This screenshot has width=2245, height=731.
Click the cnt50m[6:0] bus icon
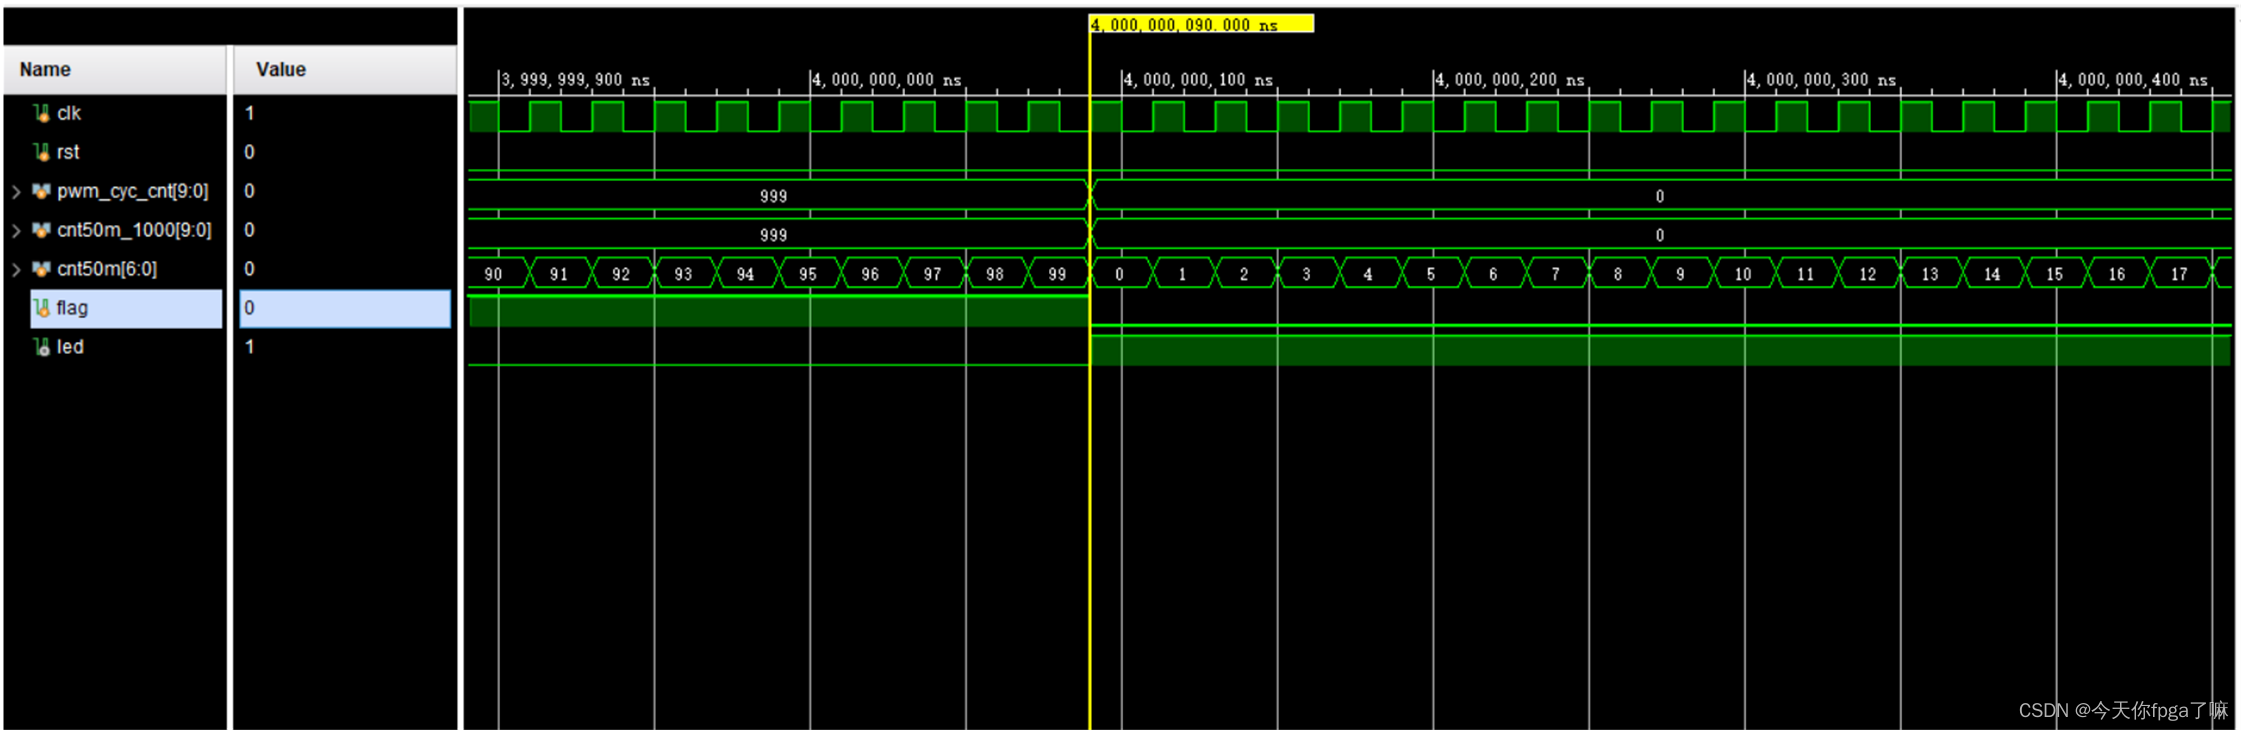(x=41, y=269)
